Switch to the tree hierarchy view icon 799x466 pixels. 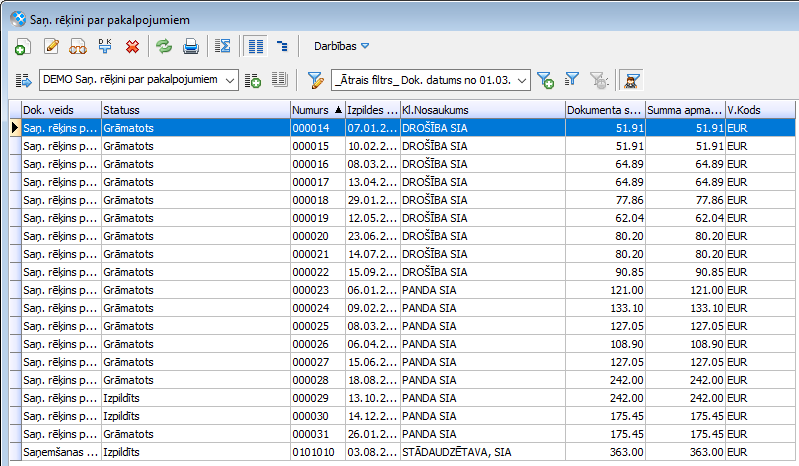(282, 46)
